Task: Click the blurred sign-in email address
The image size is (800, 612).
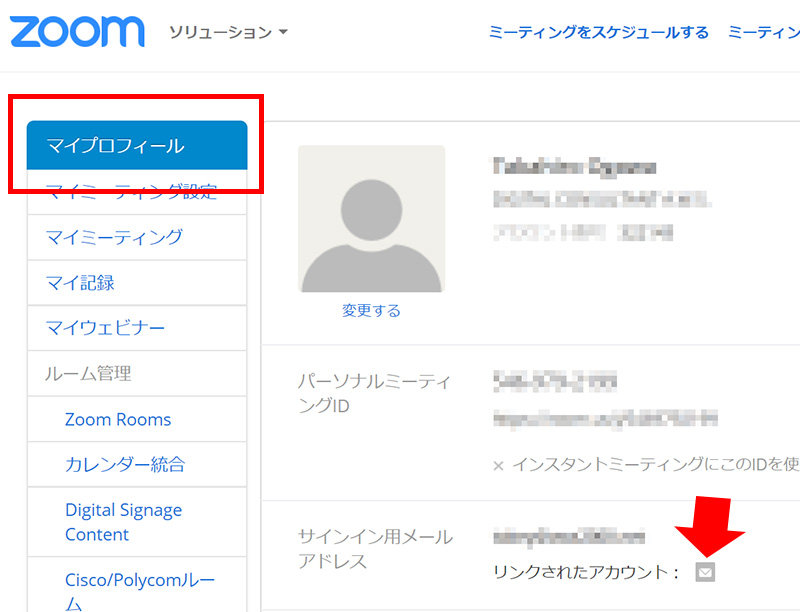Action: pyautogui.click(x=568, y=537)
